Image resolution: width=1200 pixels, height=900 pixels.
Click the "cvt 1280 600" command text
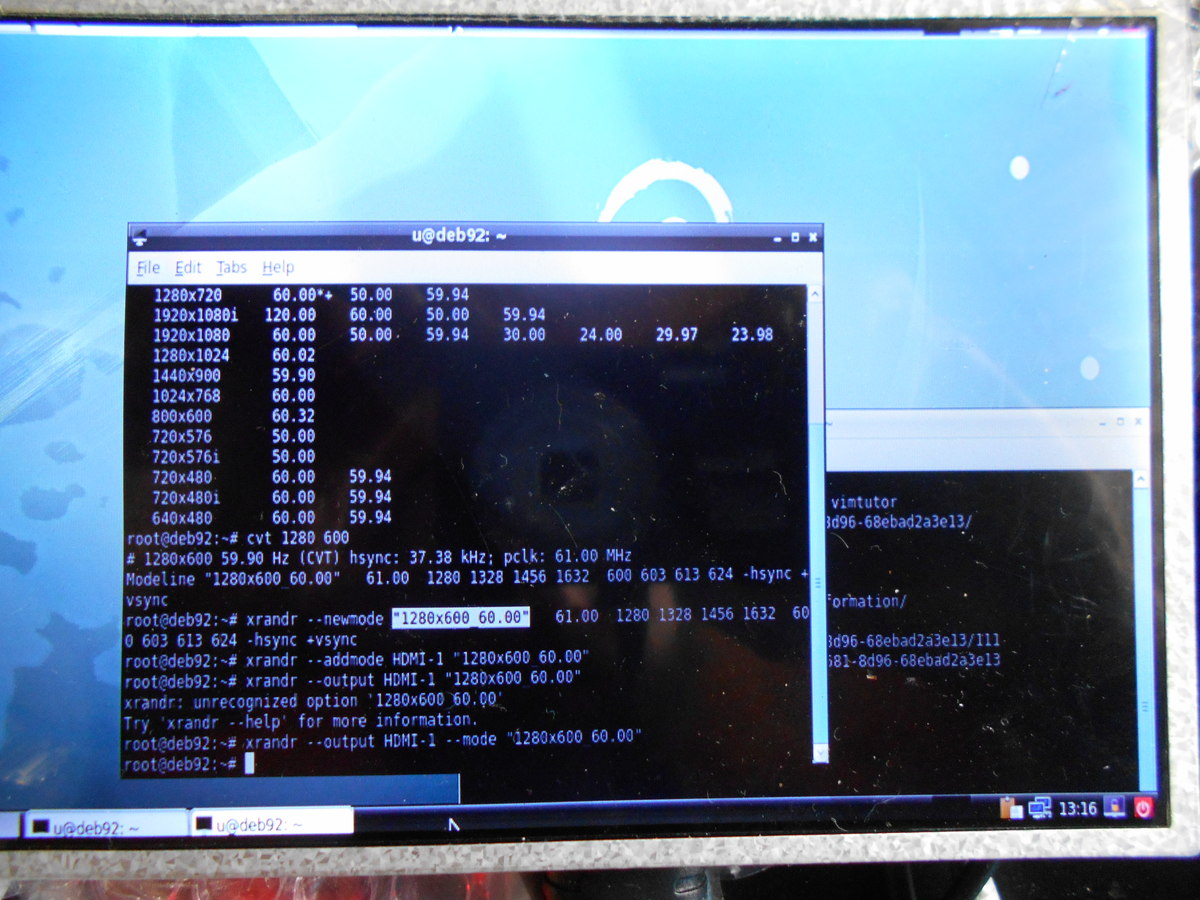[x=297, y=537]
